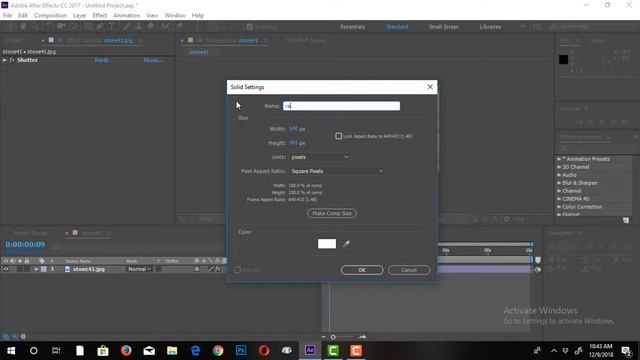Viewport: 640px width, 360px height.
Task: Enable the Preview checkbox in Solid Settings
Action: 237,270
